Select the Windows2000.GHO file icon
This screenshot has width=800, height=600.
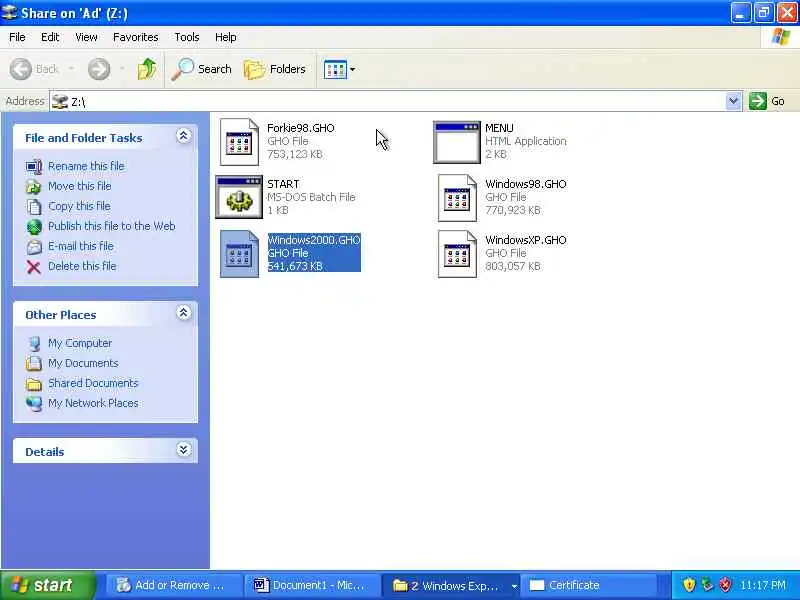[x=239, y=254]
